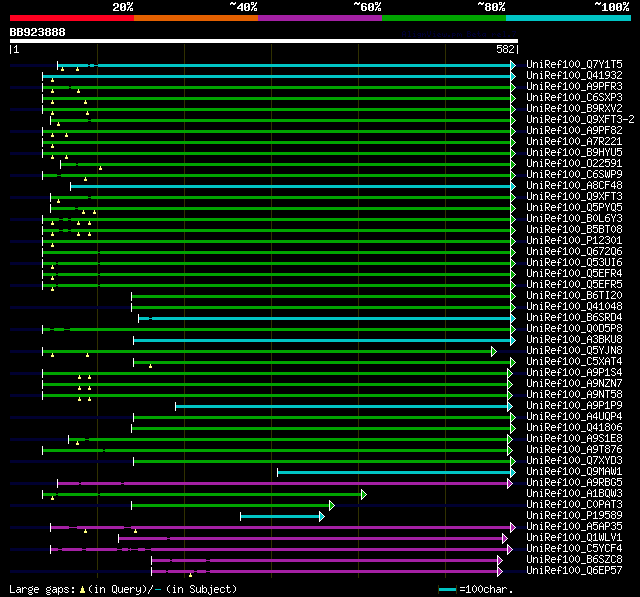640x597 pixels.
Task: Open entry UniRef100_A9NZN7
Action: [574, 384]
